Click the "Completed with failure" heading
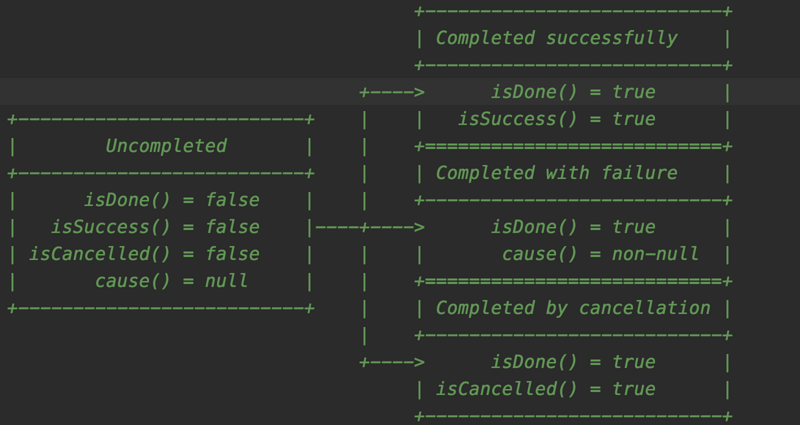The image size is (800, 425). click(556, 173)
